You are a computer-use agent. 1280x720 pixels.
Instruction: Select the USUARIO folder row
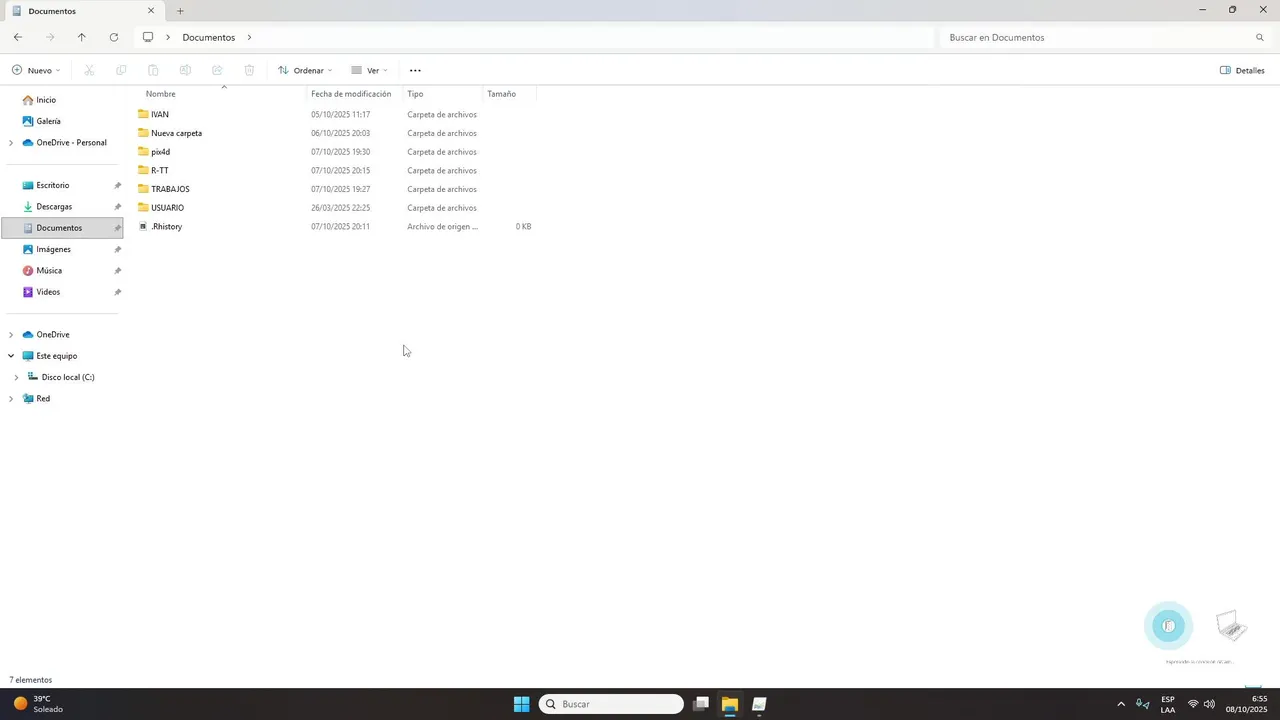[x=336, y=208]
